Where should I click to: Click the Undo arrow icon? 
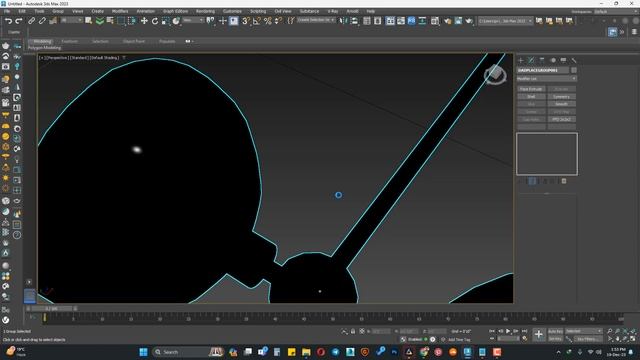[8, 21]
